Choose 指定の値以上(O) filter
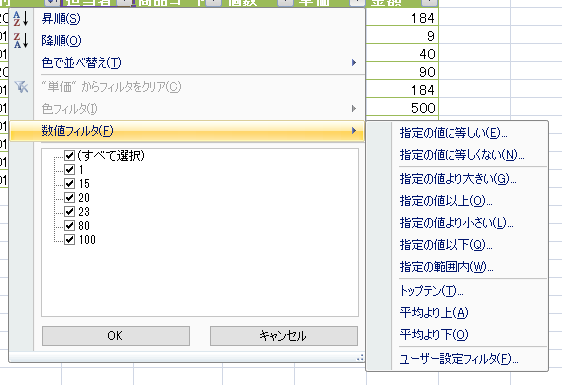Image resolution: width=562 pixels, height=385 pixels. [x=446, y=201]
